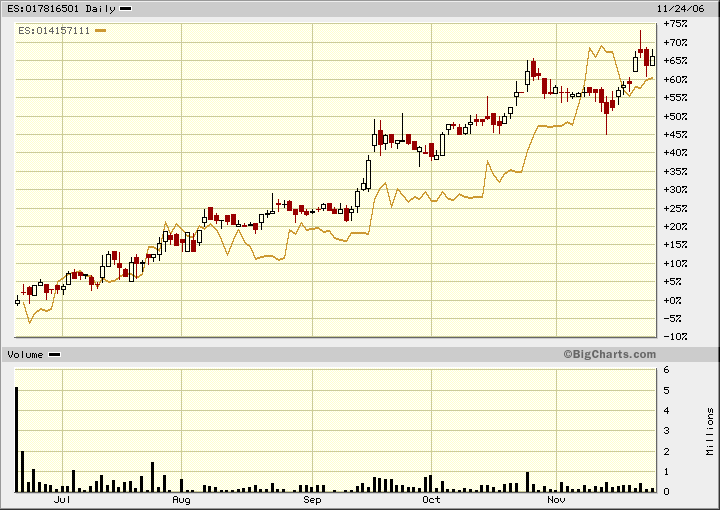
Task: Click the volume axis label 0
Action: (x=666, y=492)
